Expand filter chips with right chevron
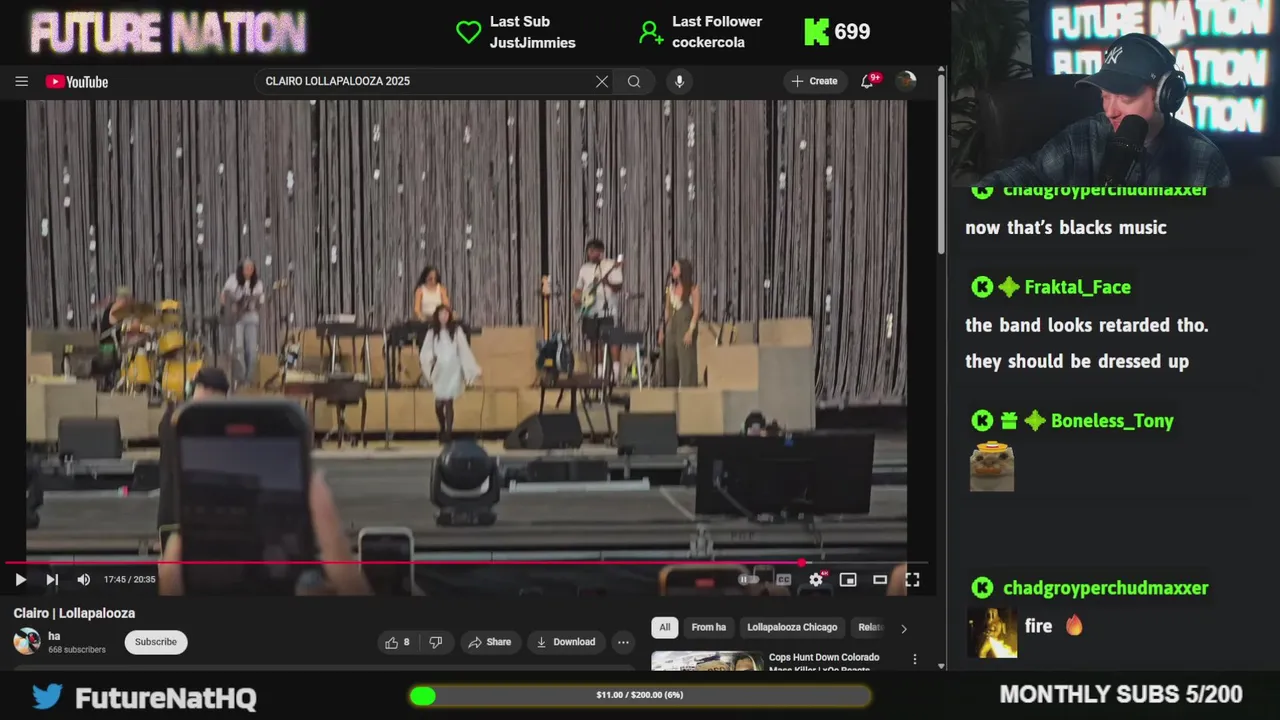Viewport: 1280px width, 720px height. 903,628
